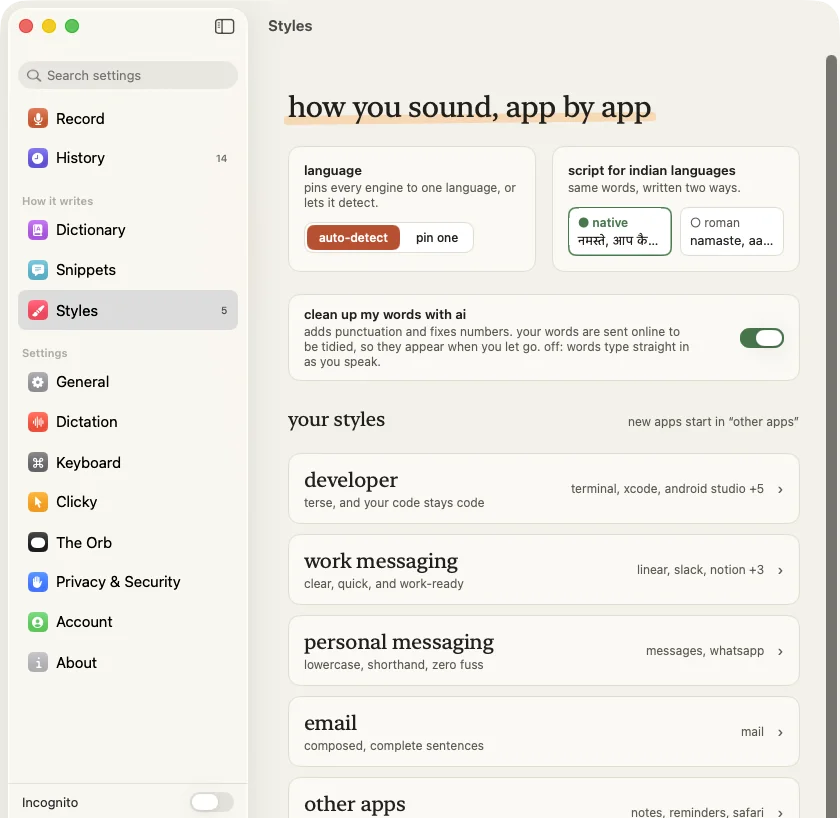Open the email style title
The width and height of the screenshot is (840, 818).
pos(331,723)
